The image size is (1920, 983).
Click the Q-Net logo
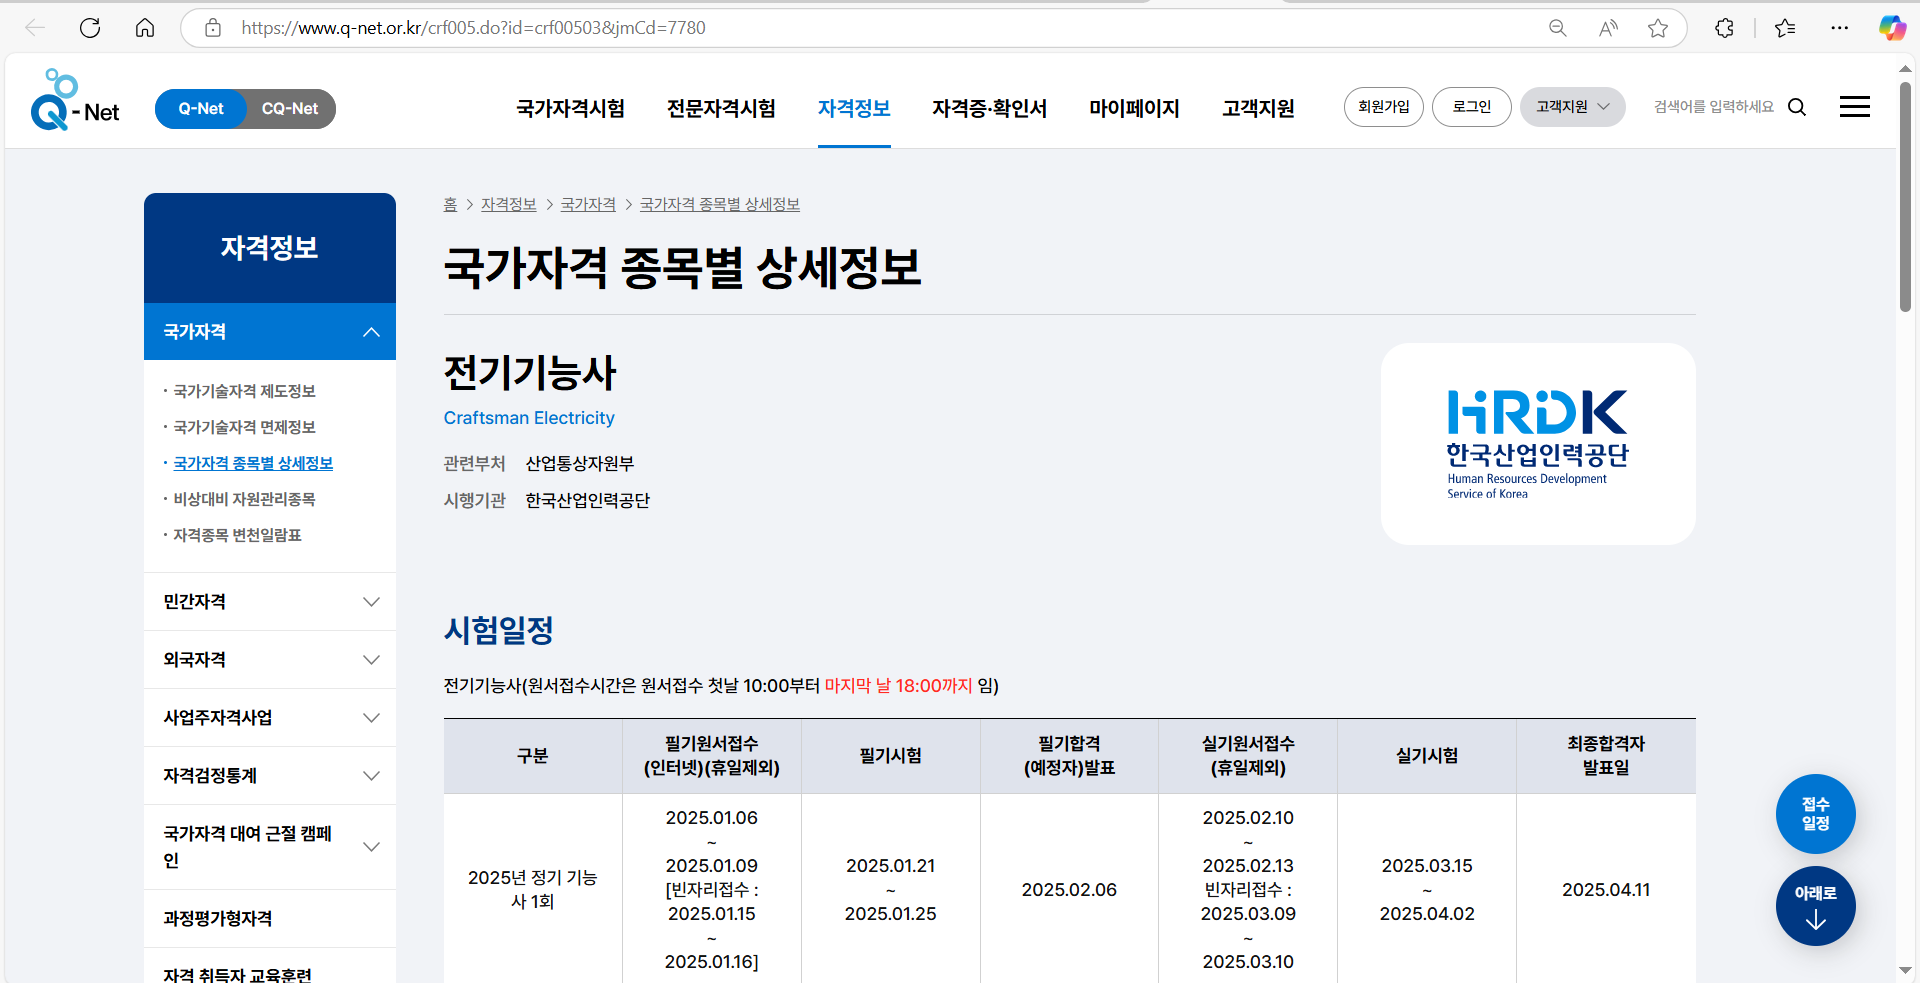[75, 100]
